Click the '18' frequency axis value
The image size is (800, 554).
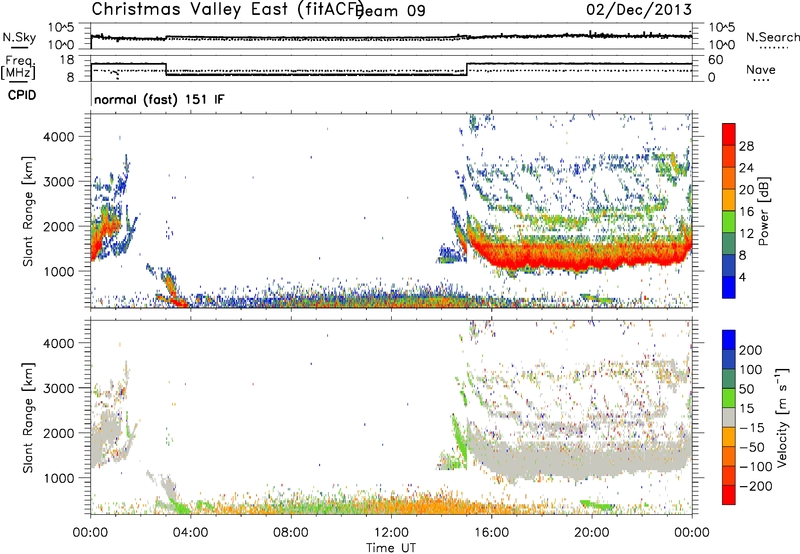(67, 60)
